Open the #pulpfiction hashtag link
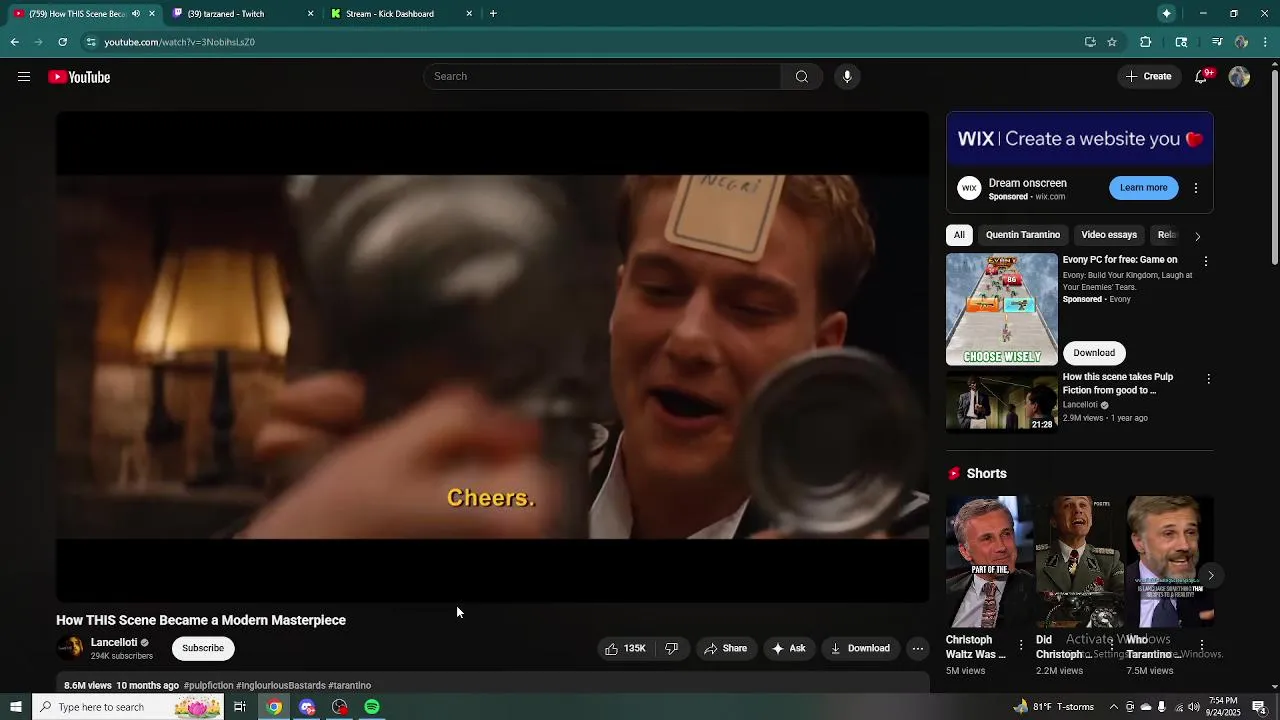Viewport: 1280px width, 720px height. click(x=208, y=686)
